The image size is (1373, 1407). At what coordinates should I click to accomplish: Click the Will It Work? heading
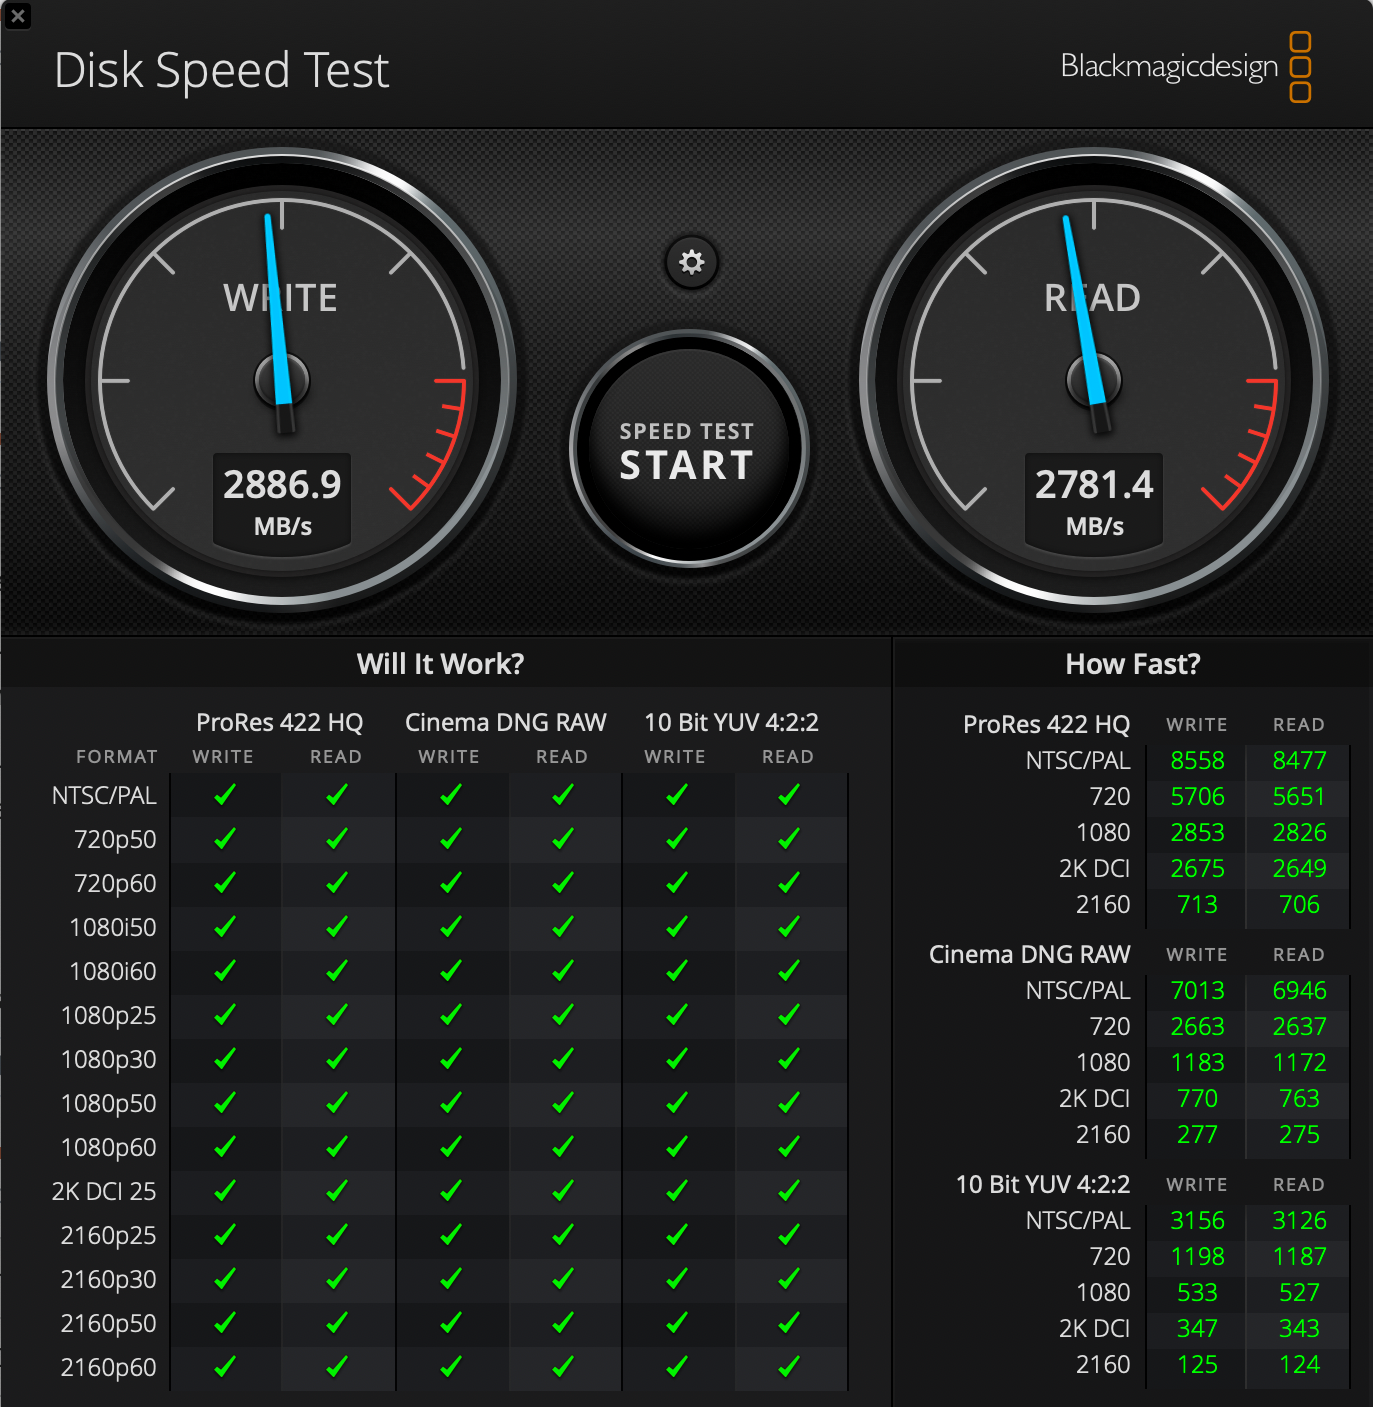coord(441,664)
